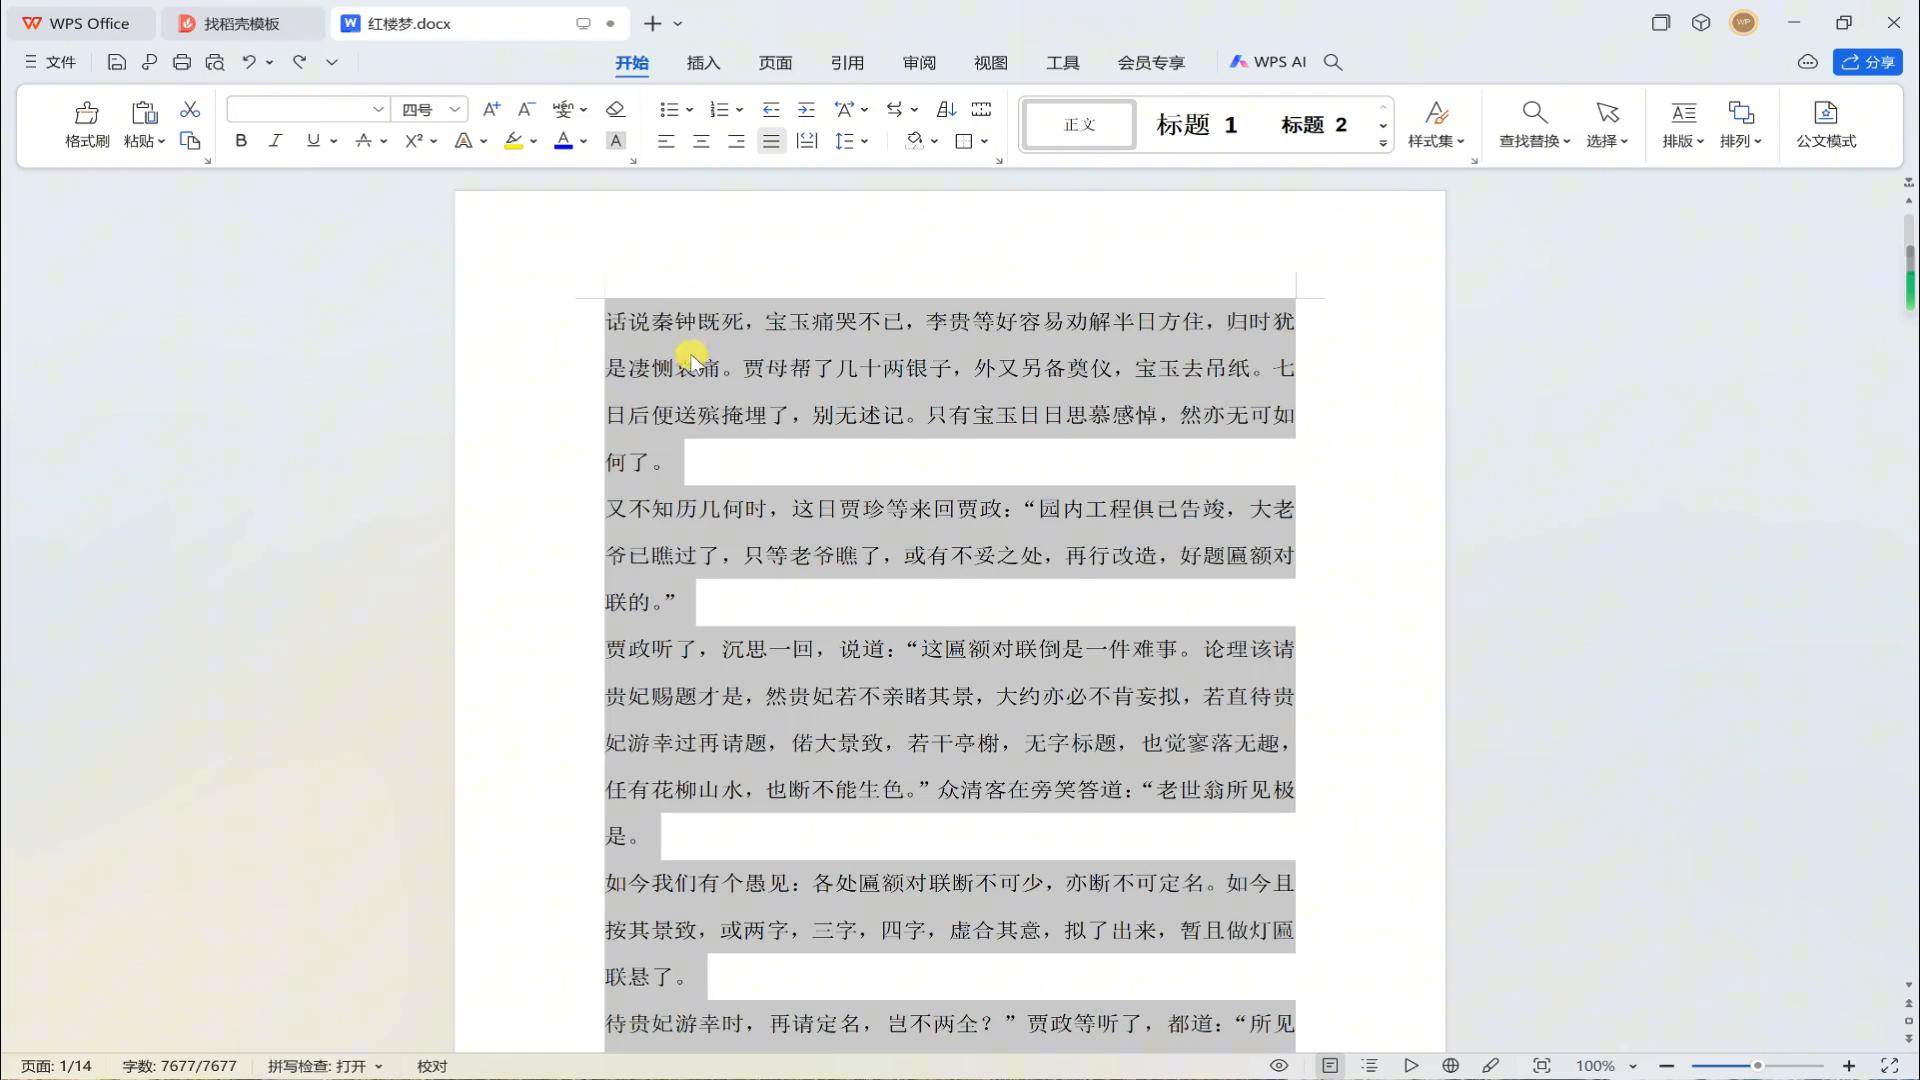The width and height of the screenshot is (1920, 1080).
Task: Toggle italic formatting
Action: [275, 141]
